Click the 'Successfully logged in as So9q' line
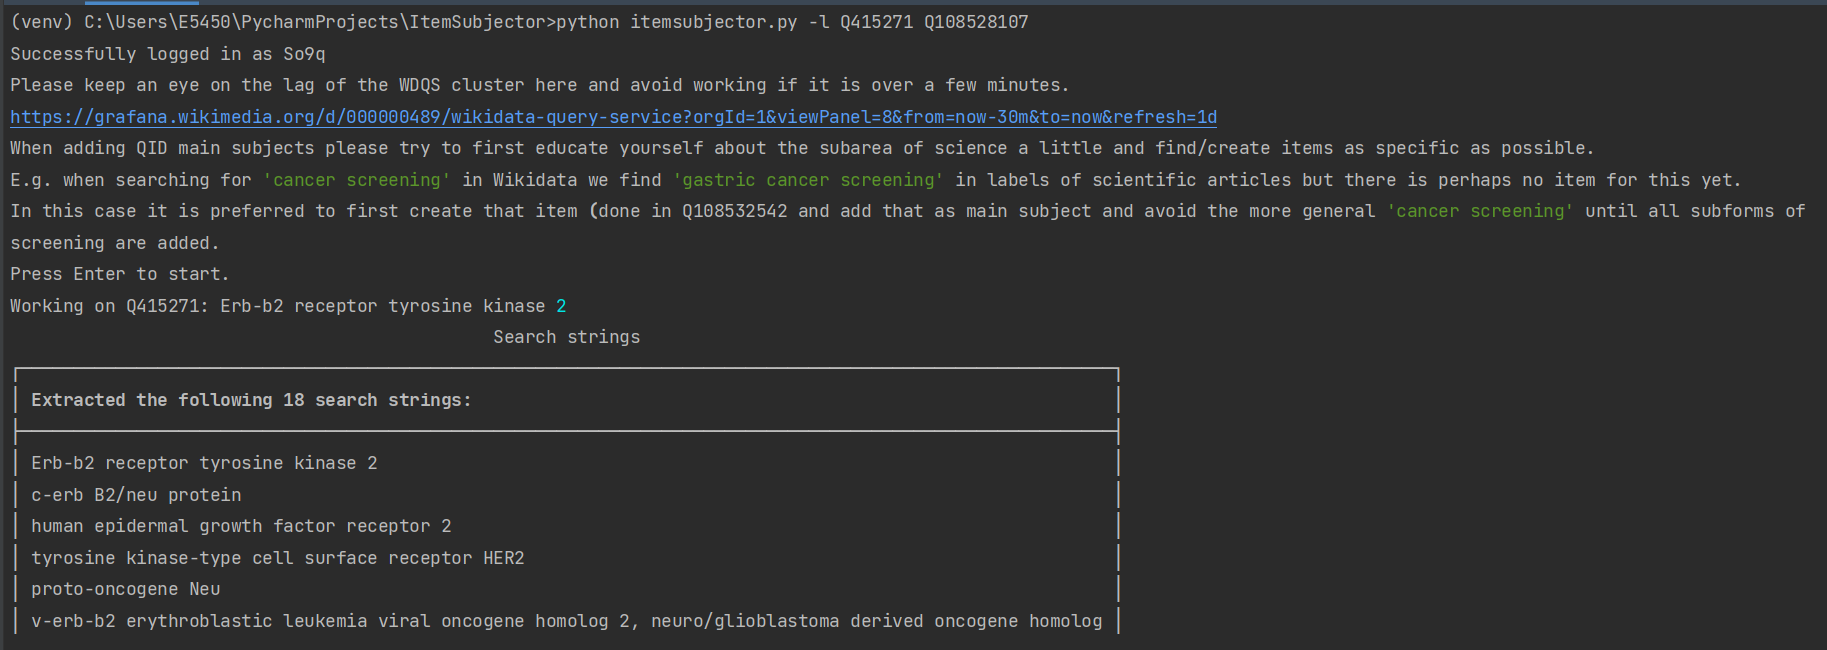The image size is (1827, 650). (x=168, y=54)
